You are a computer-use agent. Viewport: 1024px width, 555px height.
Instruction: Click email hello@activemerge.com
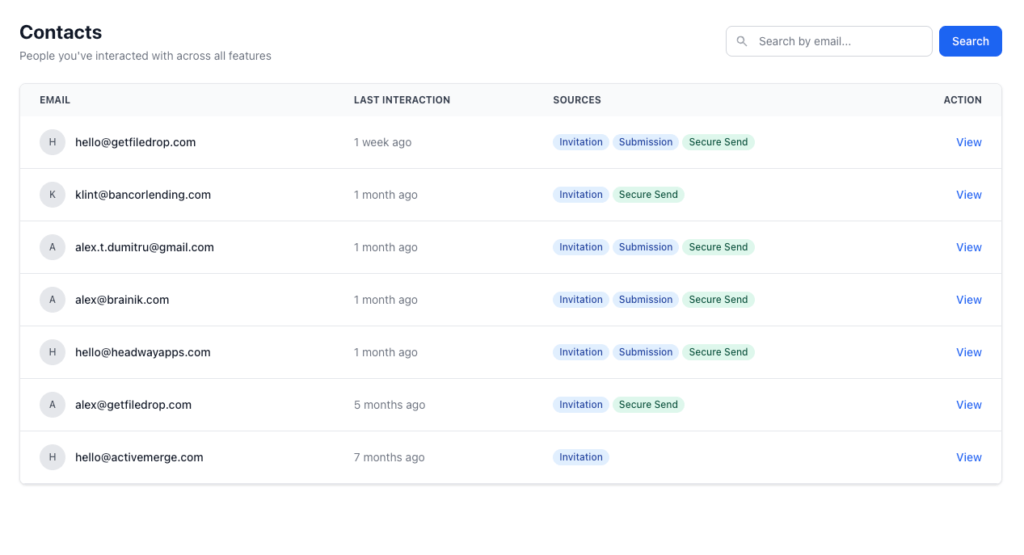coord(139,458)
